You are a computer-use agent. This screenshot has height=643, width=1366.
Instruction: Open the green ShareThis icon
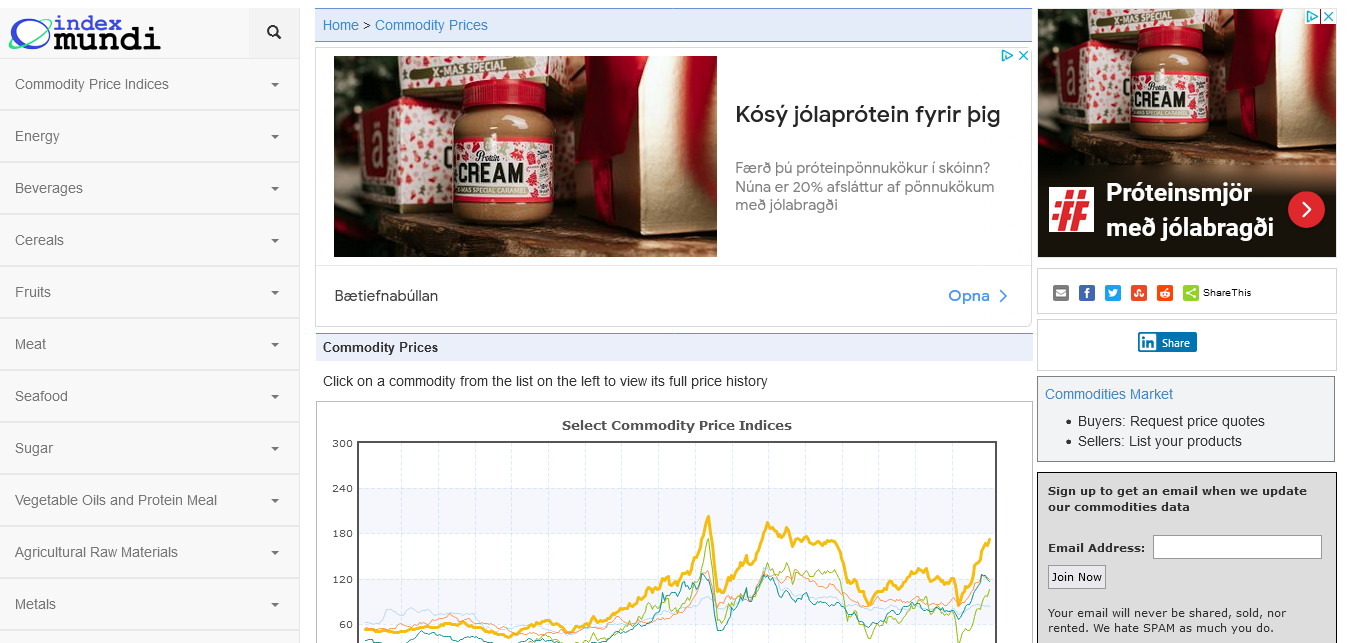click(1191, 293)
